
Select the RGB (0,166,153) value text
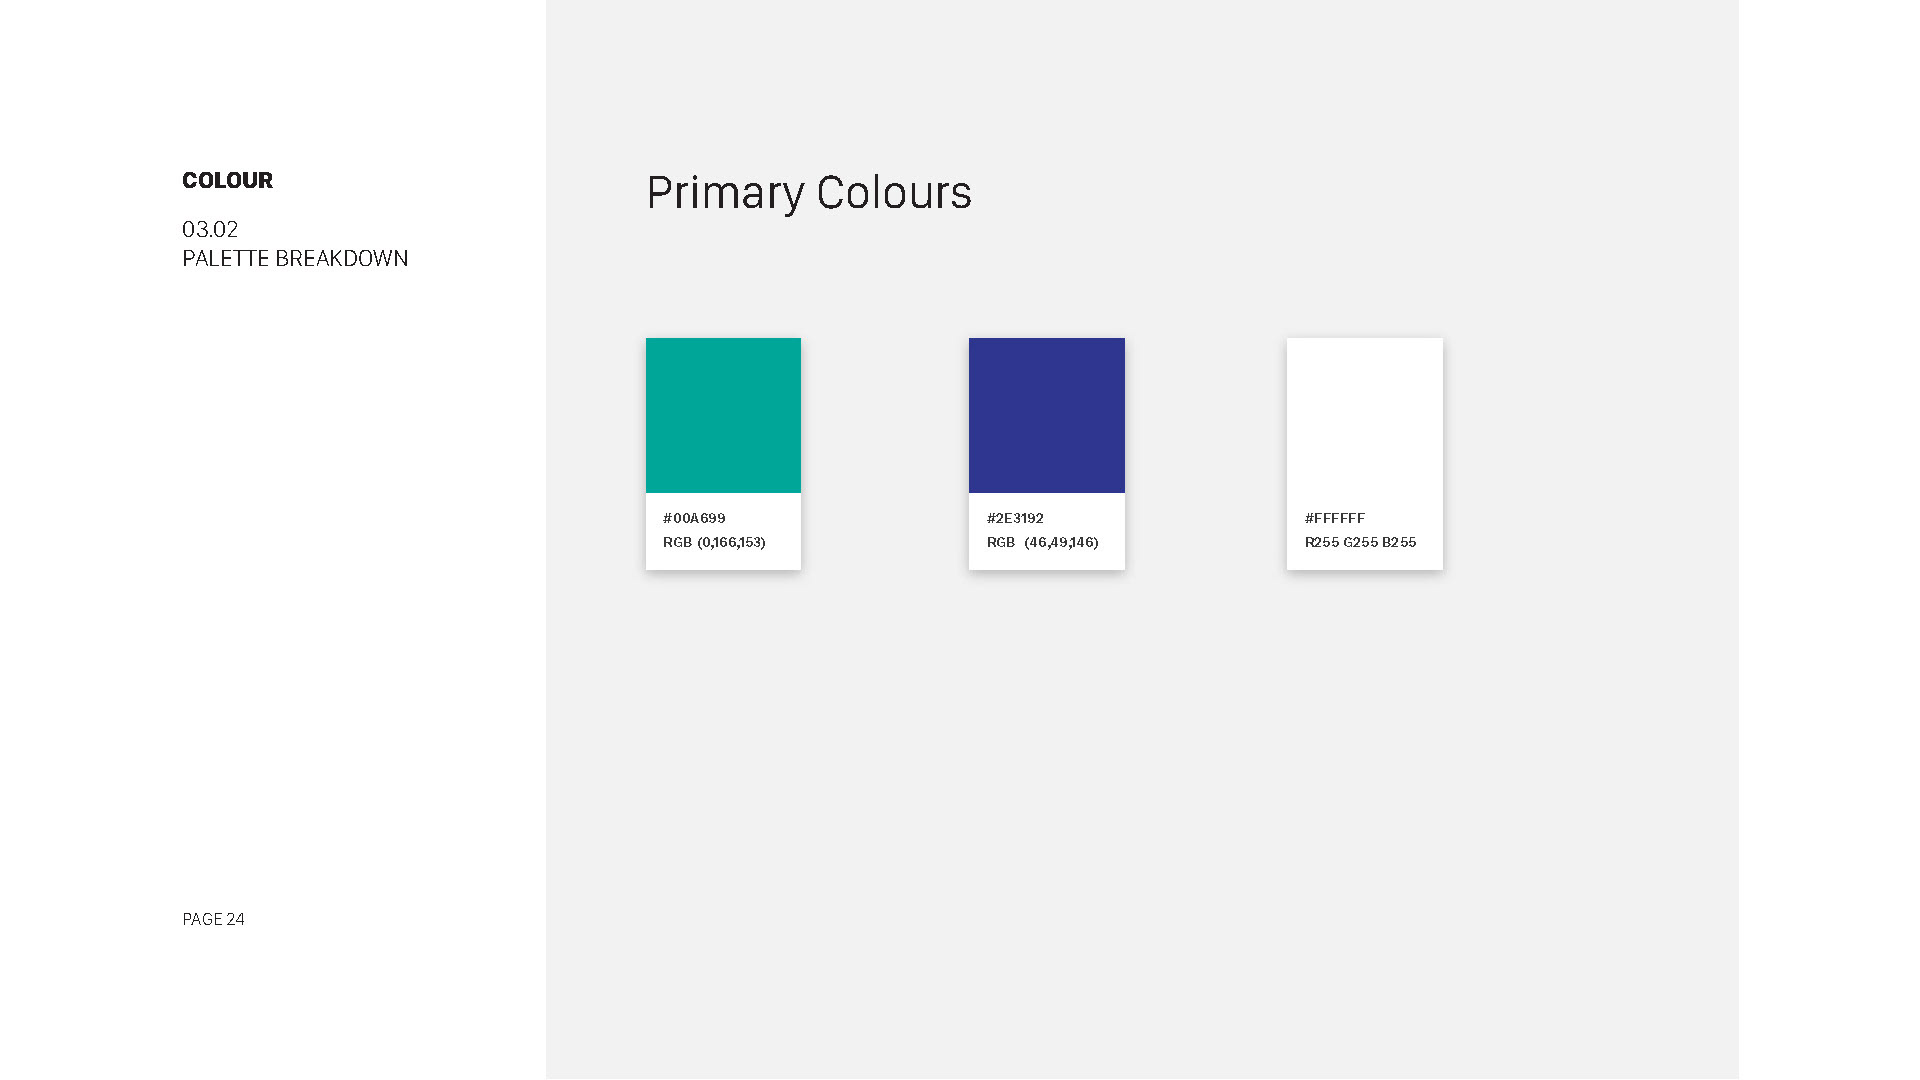pos(714,542)
